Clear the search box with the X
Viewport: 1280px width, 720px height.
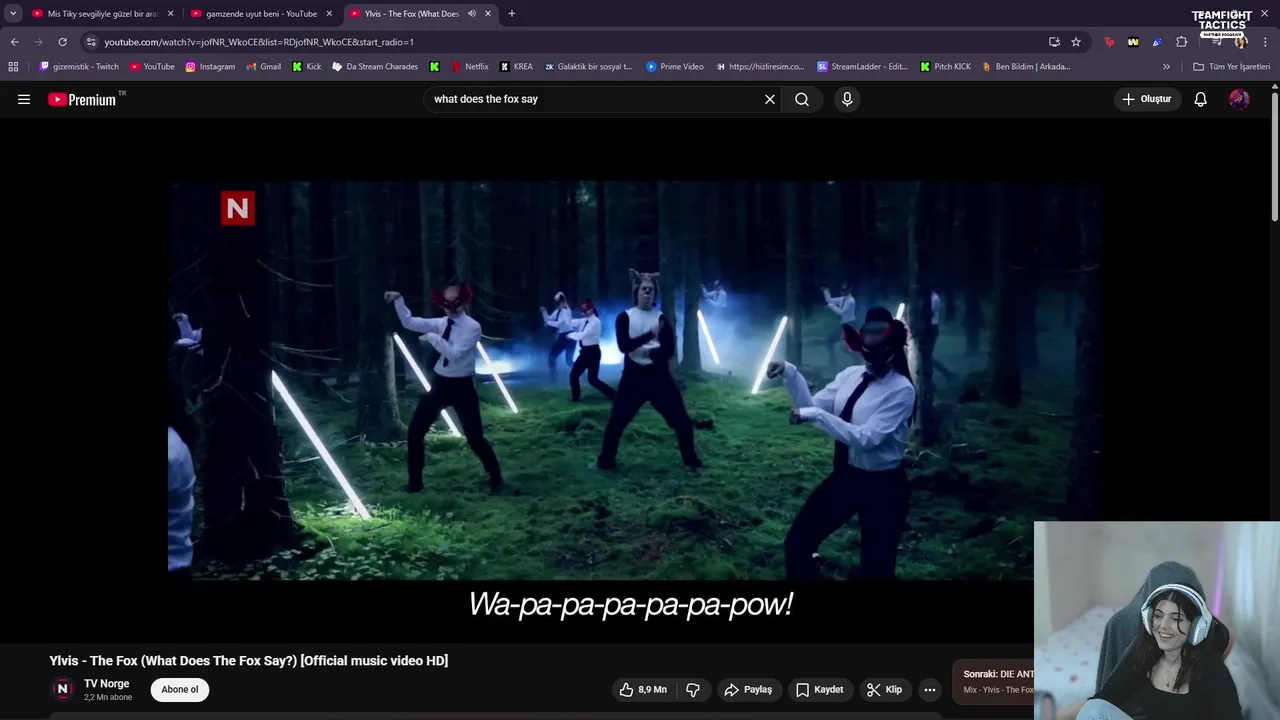point(770,99)
